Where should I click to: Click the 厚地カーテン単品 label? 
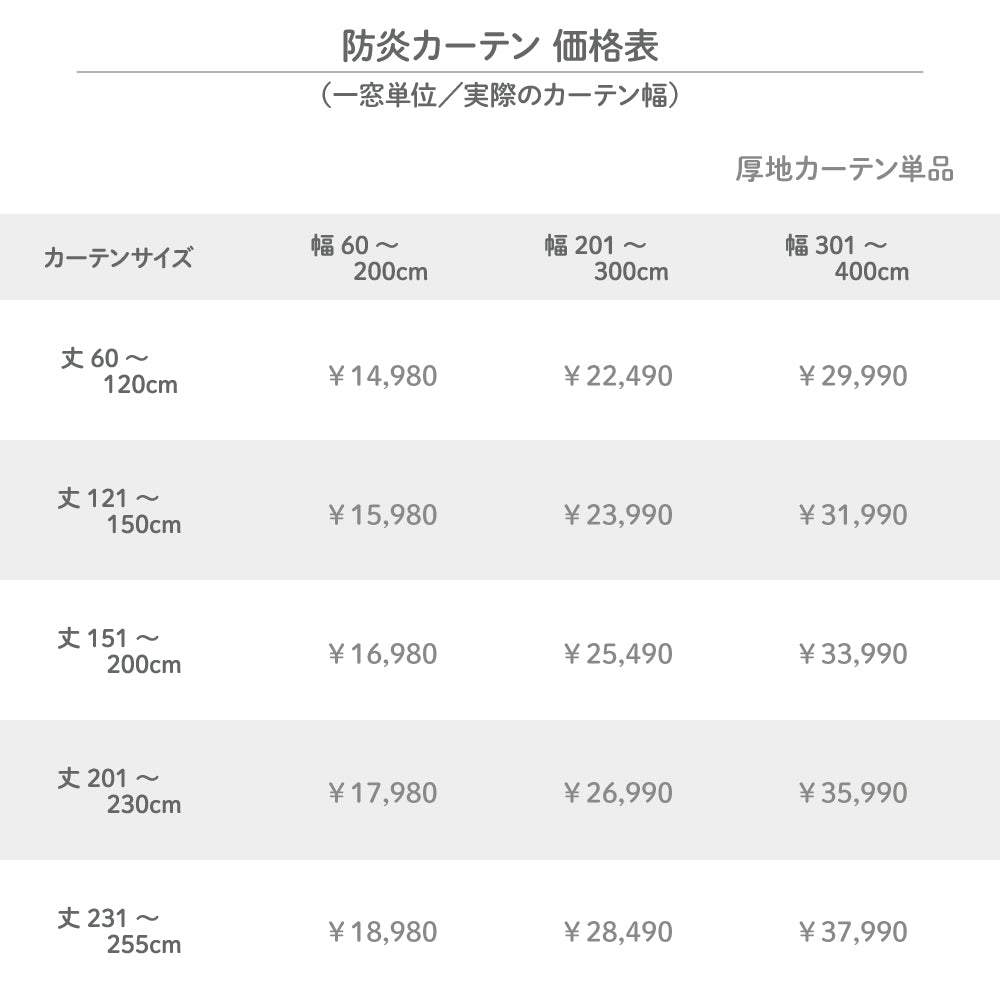[x=844, y=169]
